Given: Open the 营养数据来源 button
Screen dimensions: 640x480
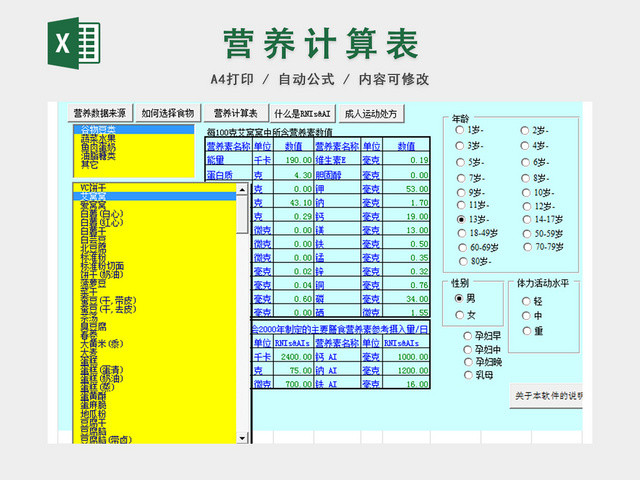Looking at the screenshot, I should (x=100, y=113).
